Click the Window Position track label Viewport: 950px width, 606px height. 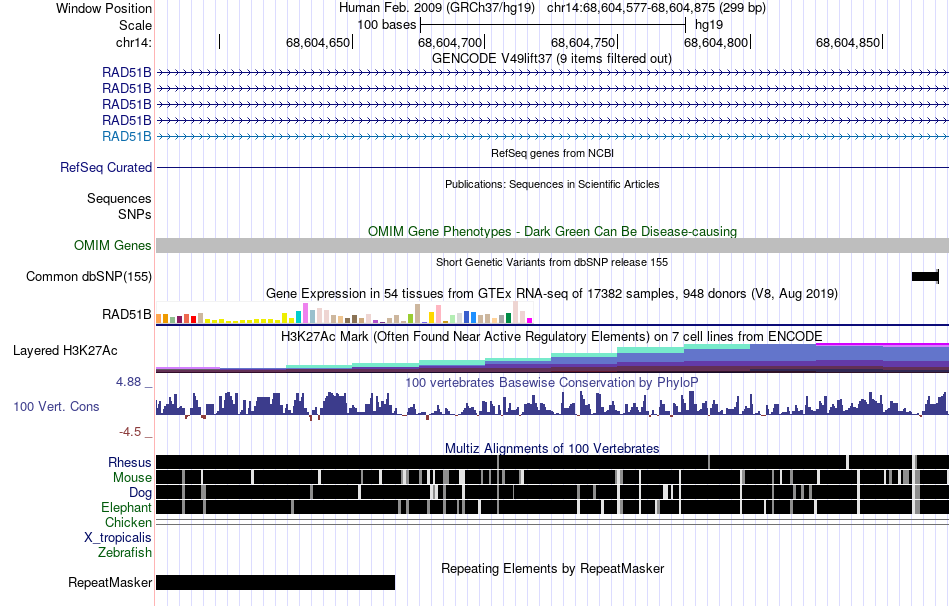[104, 8]
